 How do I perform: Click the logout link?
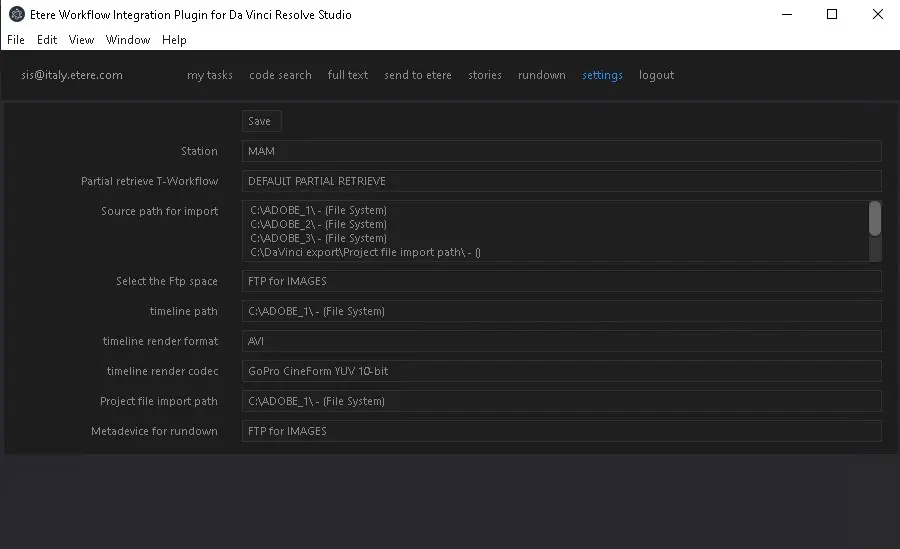point(656,75)
